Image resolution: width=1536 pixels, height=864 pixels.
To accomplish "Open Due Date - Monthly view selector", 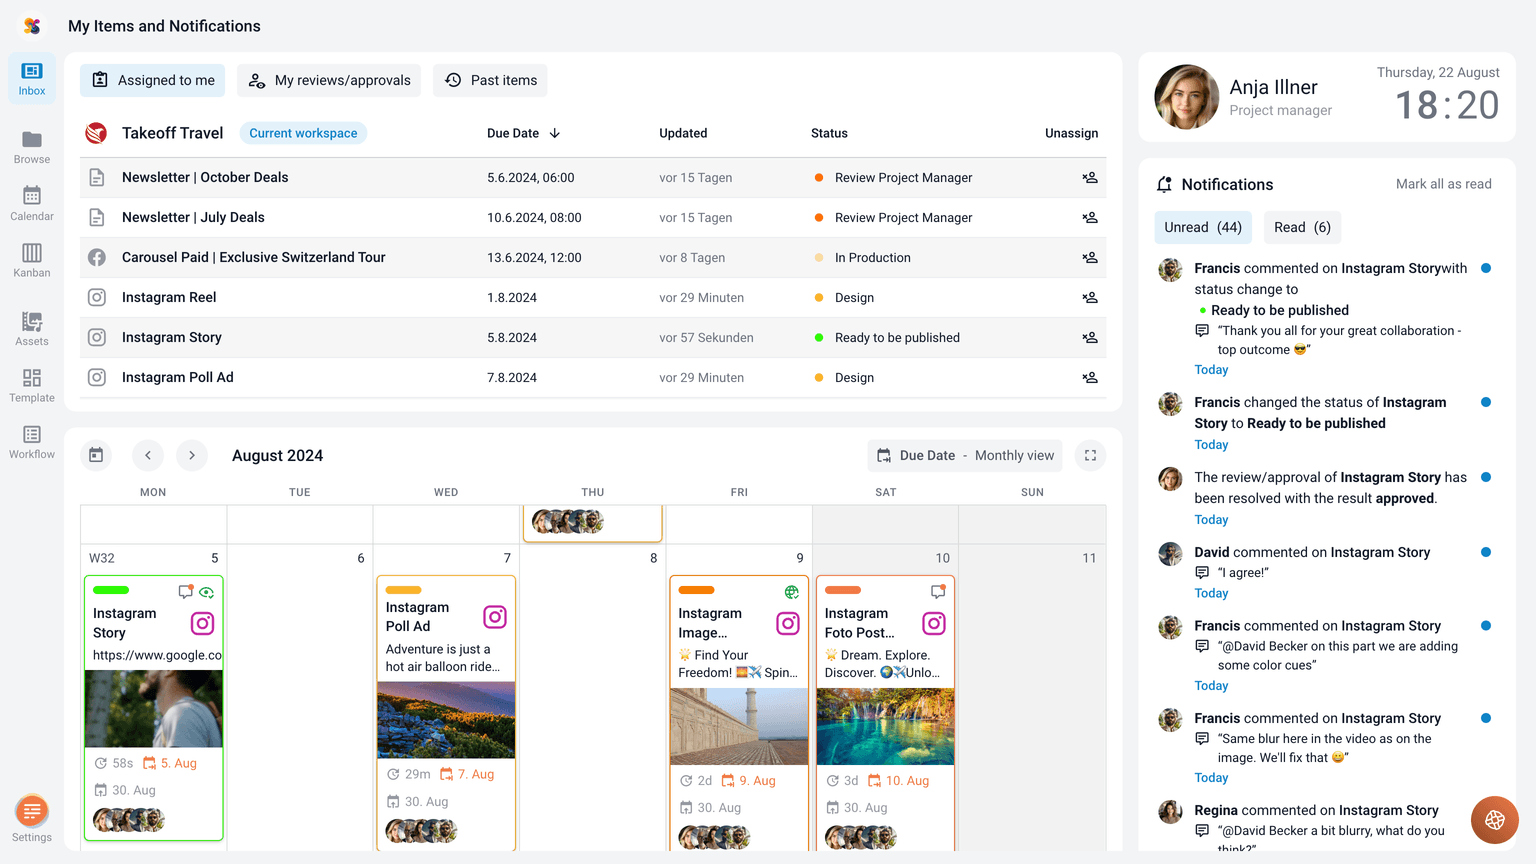I will pos(966,455).
